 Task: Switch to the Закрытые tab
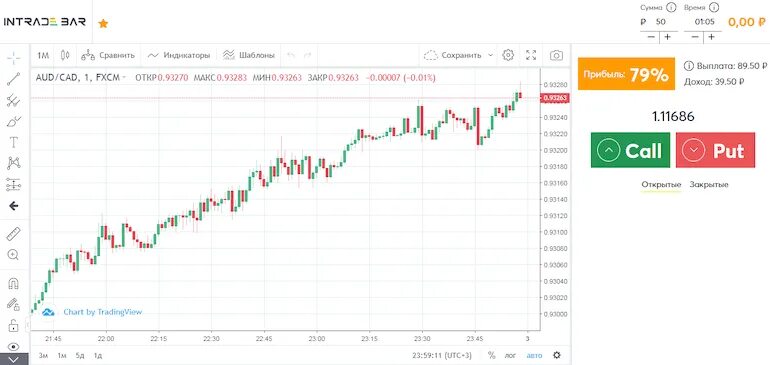(709, 185)
